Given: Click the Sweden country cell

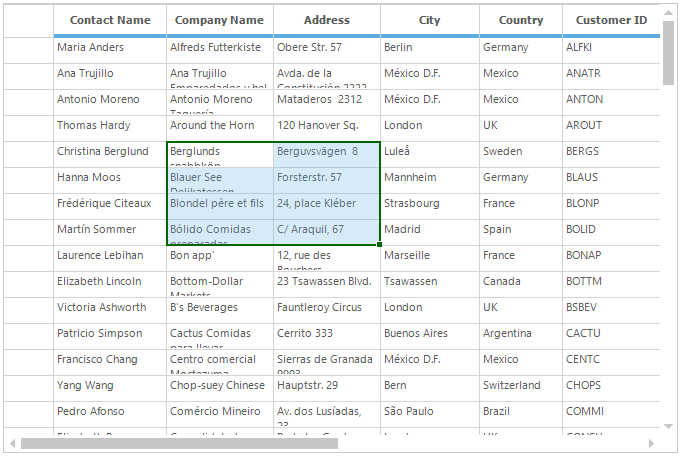Looking at the screenshot, I should tap(520, 152).
